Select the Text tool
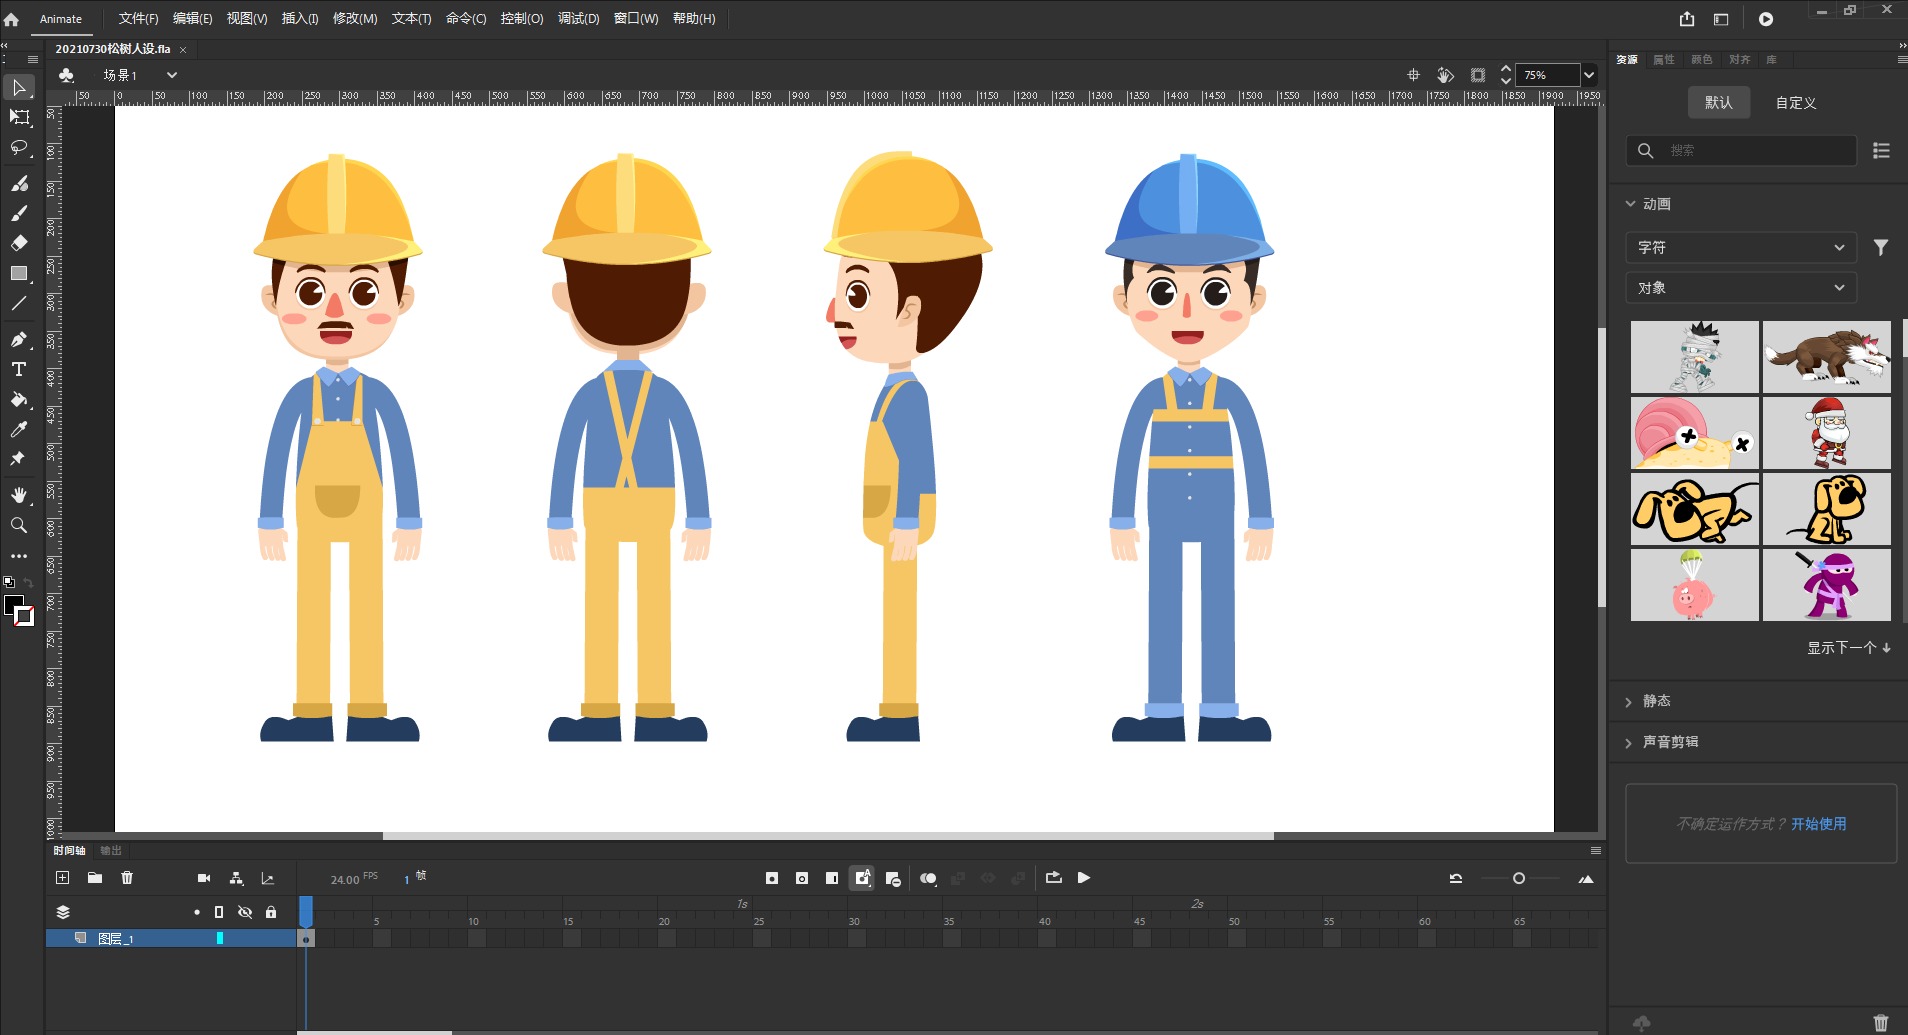The image size is (1908, 1035). coord(19,369)
